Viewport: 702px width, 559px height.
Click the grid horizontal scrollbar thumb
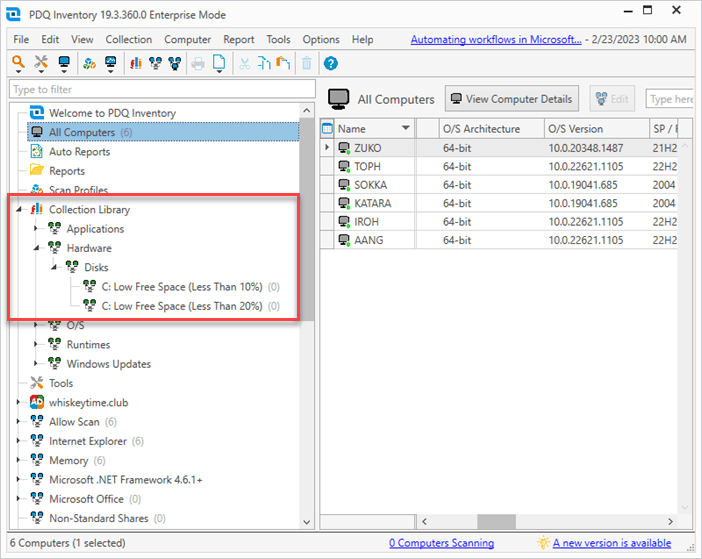496,521
